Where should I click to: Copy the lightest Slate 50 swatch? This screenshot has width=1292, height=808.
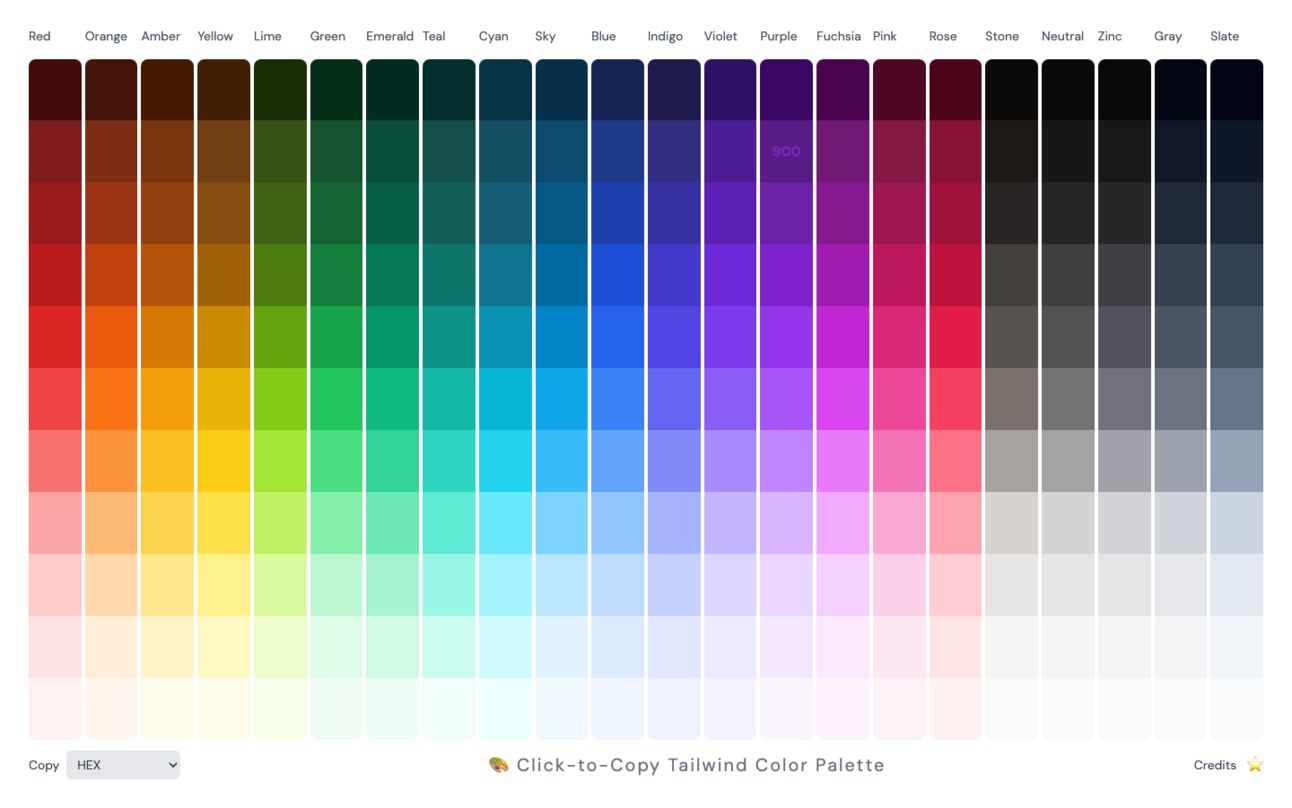tap(1236, 709)
